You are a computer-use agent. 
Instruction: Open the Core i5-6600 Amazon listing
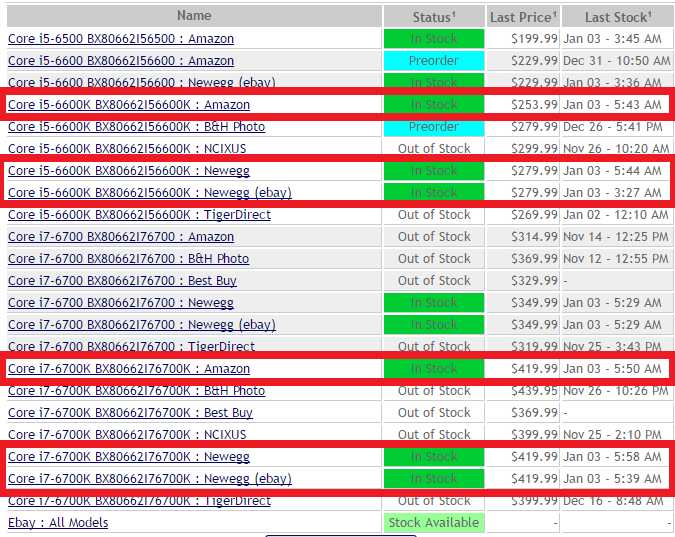(x=121, y=61)
